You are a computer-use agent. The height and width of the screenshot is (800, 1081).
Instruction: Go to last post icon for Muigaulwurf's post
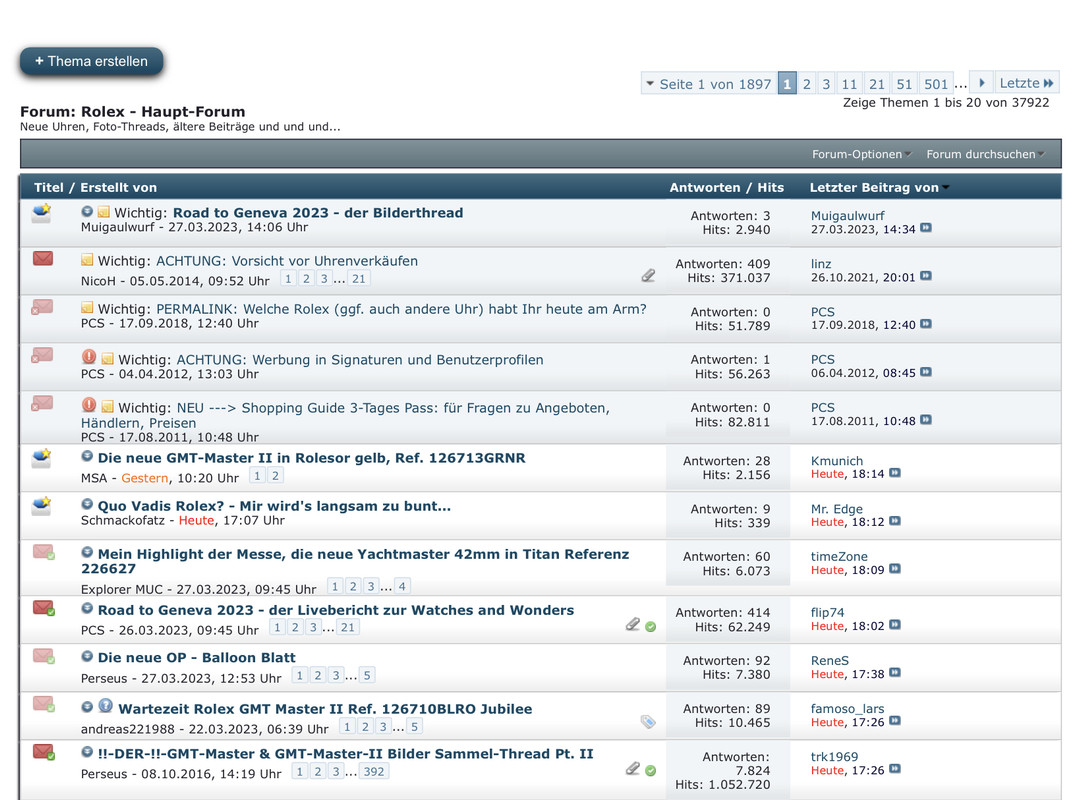point(926,228)
